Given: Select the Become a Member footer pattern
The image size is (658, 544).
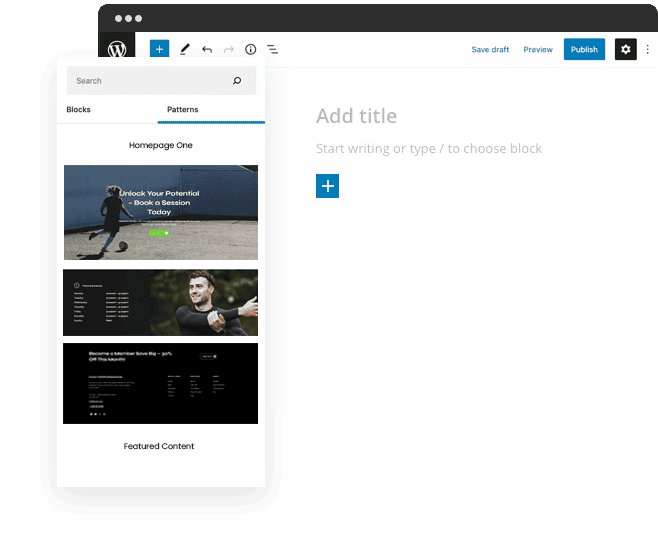Looking at the screenshot, I should pyautogui.click(x=160, y=383).
